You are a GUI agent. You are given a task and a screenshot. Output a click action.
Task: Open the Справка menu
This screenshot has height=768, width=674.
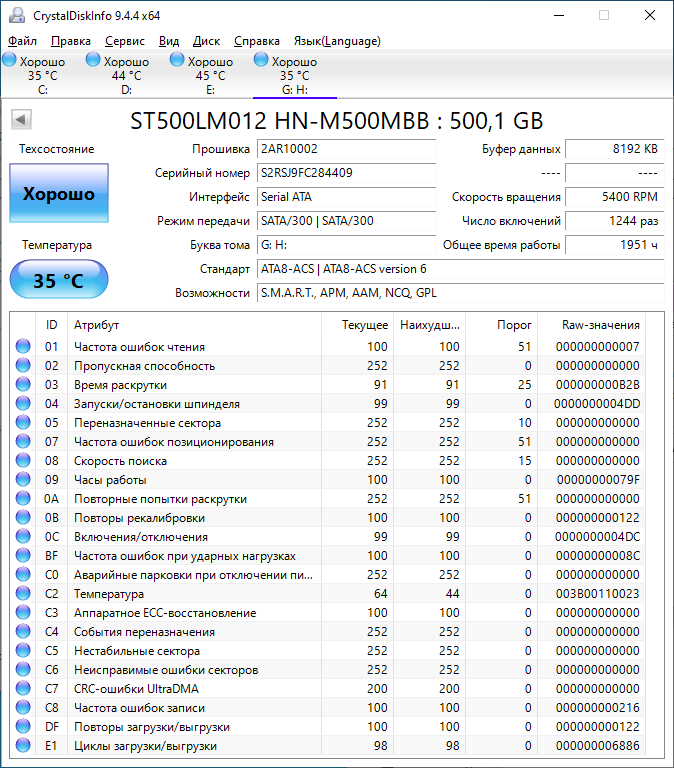[x=257, y=41]
